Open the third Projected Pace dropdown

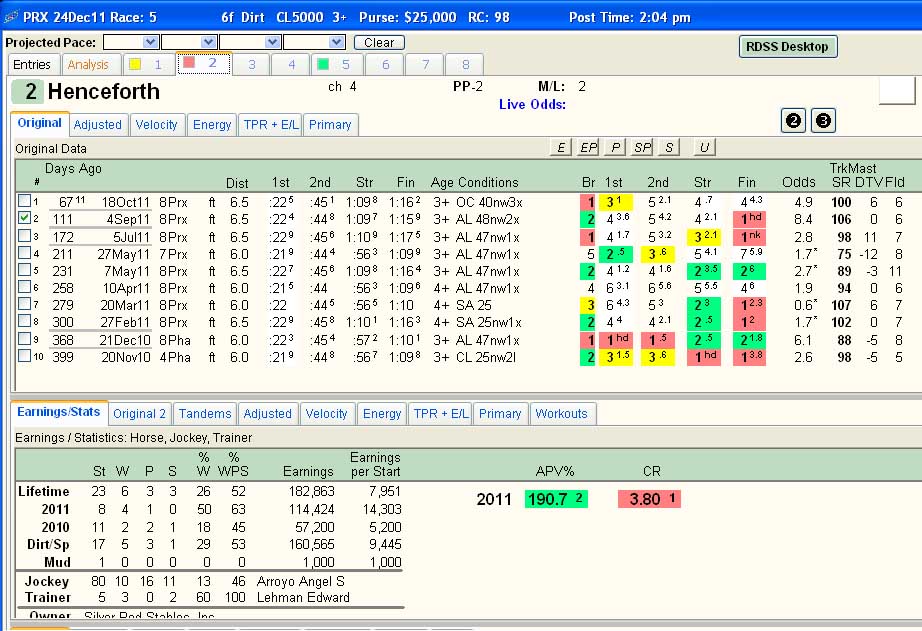point(272,42)
